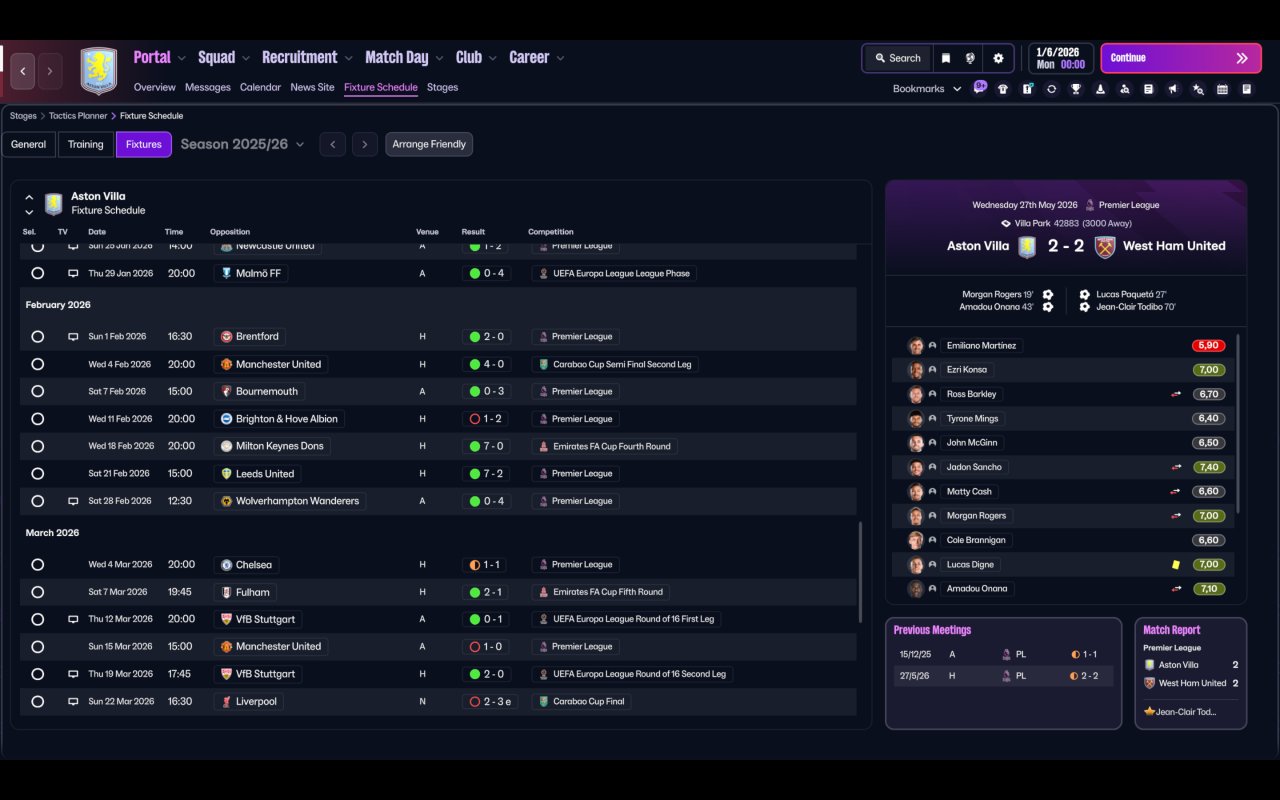Image resolution: width=1280 pixels, height=800 pixels.
Task: Go to the next season arrow button
Action: [365, 144]
